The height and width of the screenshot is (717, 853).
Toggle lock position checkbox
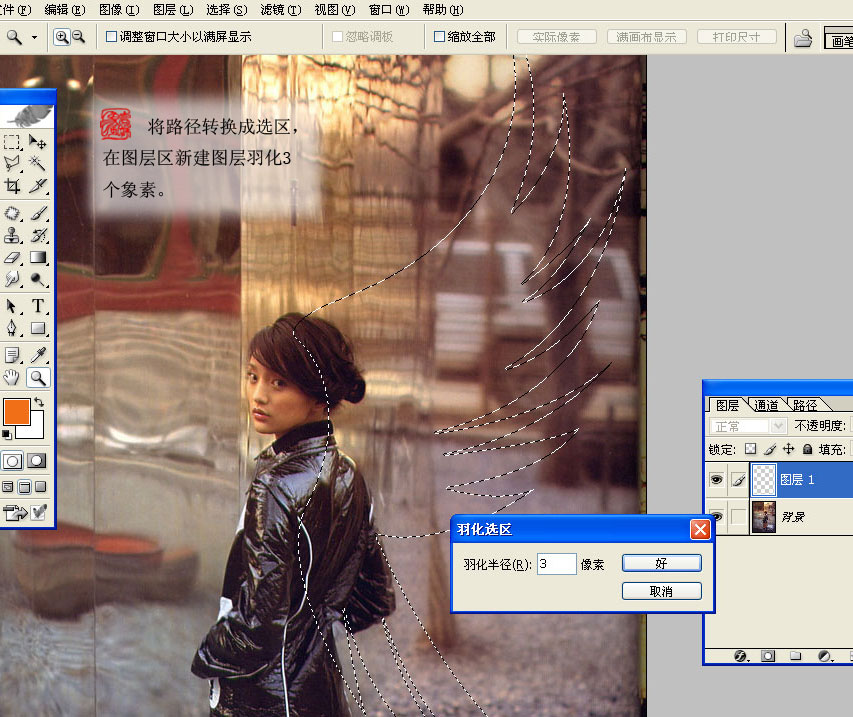tap(788, 449)
